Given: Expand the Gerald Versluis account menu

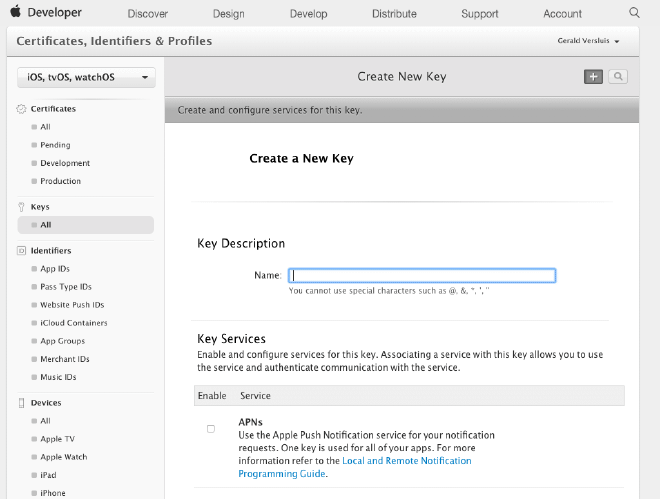Looking at the screenshot, I should [588, 41].
